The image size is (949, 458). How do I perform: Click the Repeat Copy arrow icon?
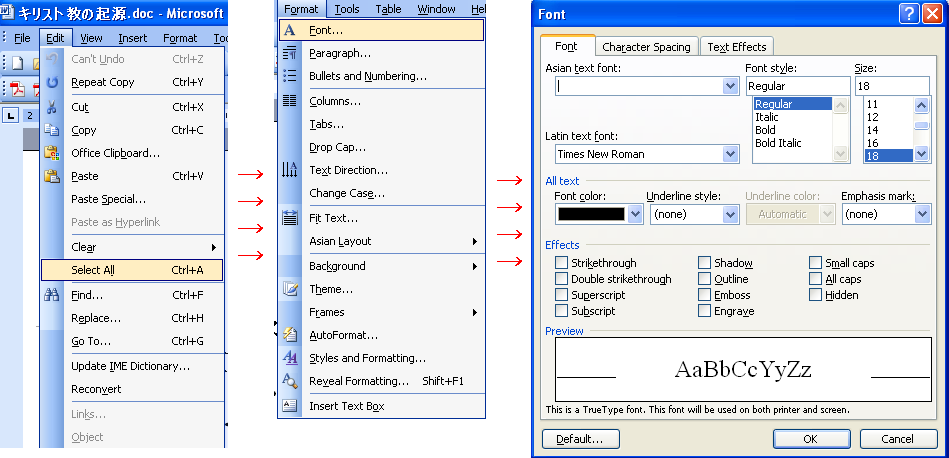pos(52,82)
